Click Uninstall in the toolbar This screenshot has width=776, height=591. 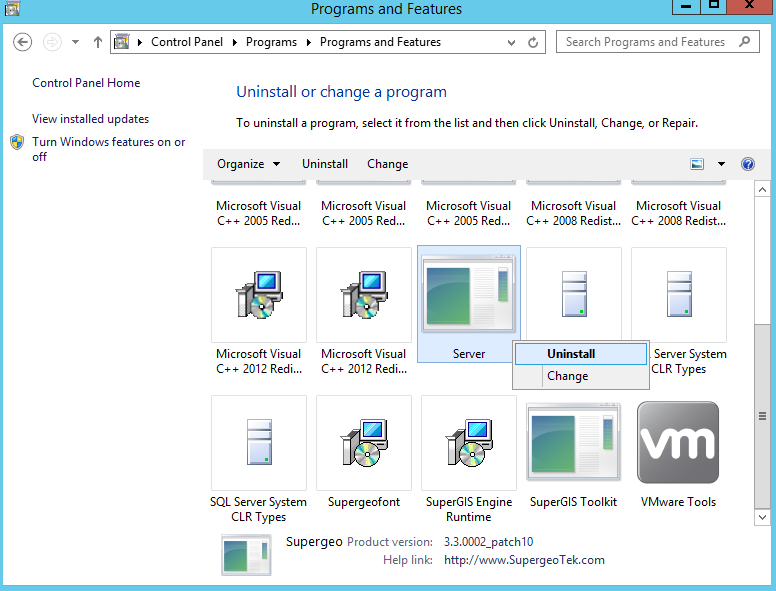(x=325, y=164)
